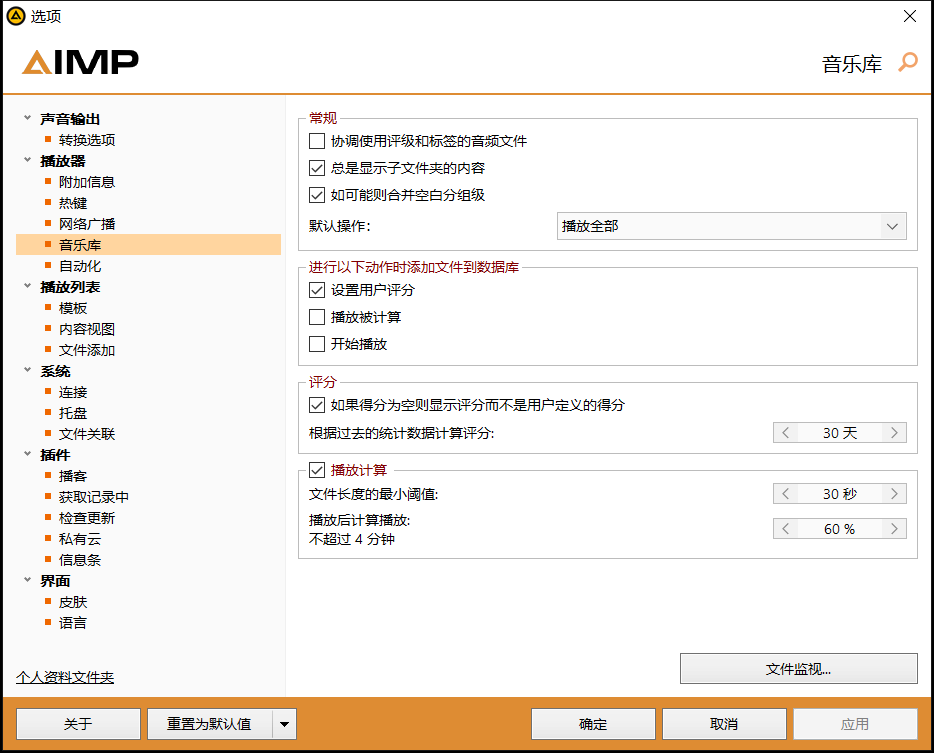This screenshot has width=934, height=753.
Task: Click the 取消 button
Action: tap(724, 724)
